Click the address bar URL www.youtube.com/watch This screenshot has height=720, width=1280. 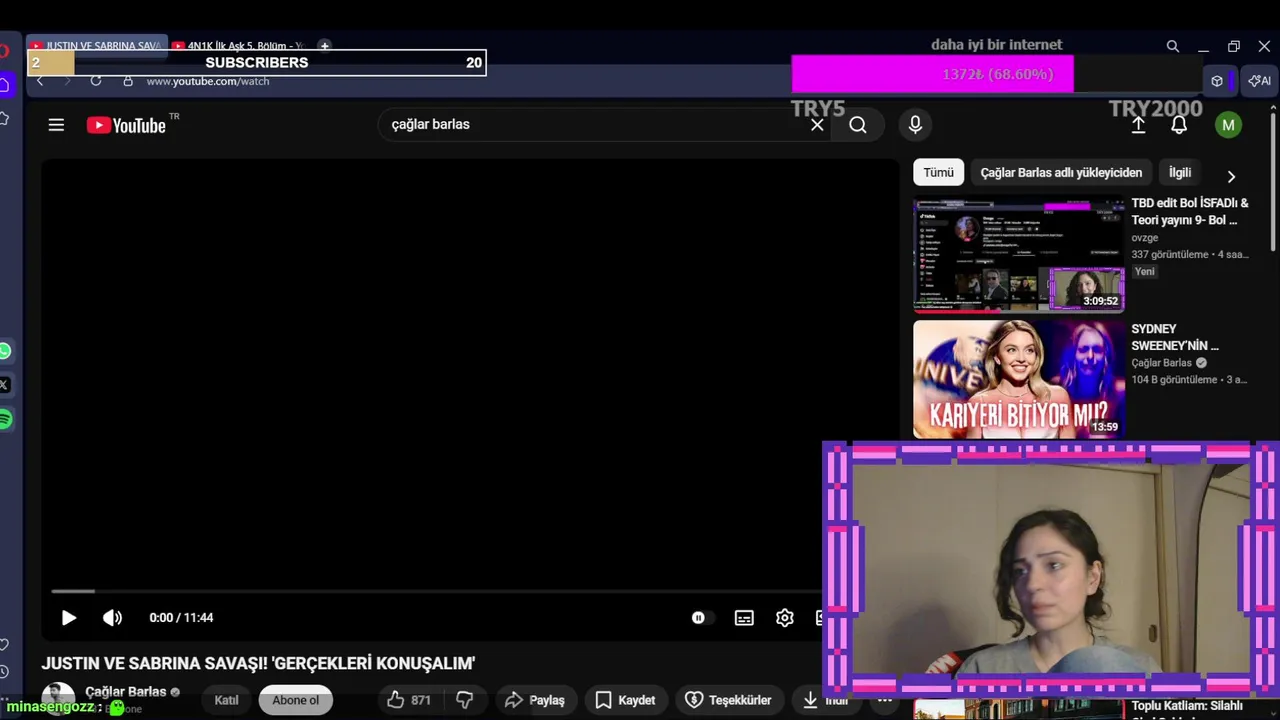[208, 81]
